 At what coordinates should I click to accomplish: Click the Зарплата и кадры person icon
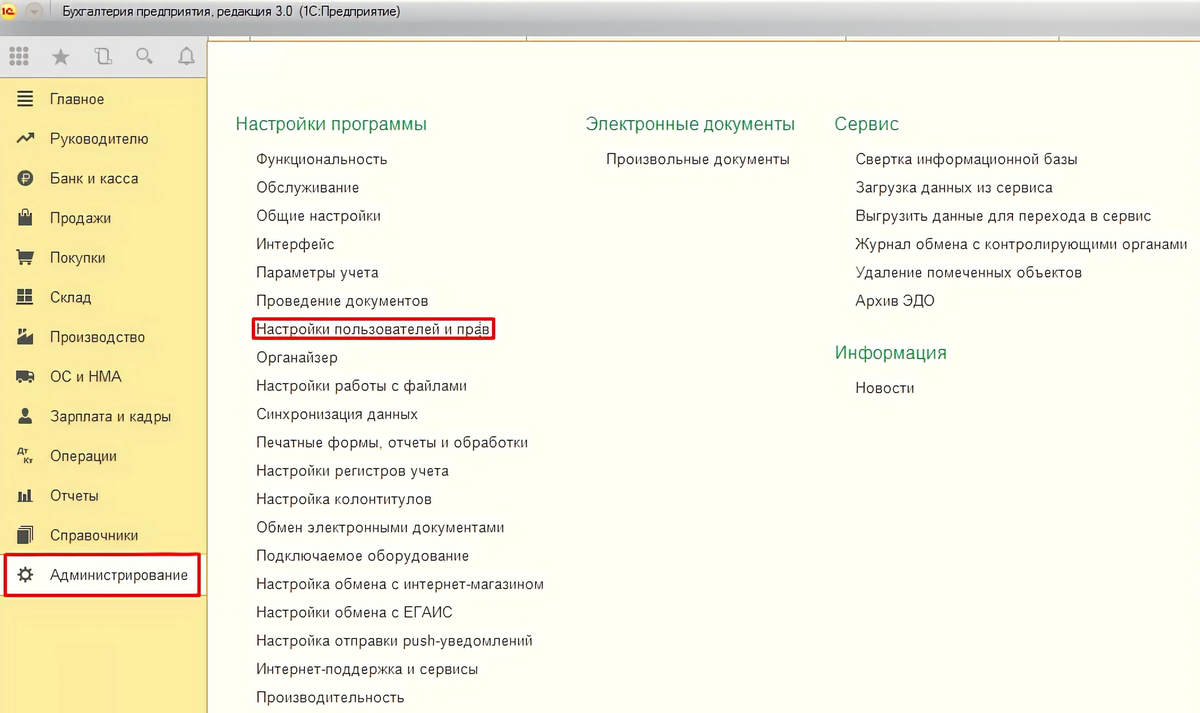(x=26, y=416)
